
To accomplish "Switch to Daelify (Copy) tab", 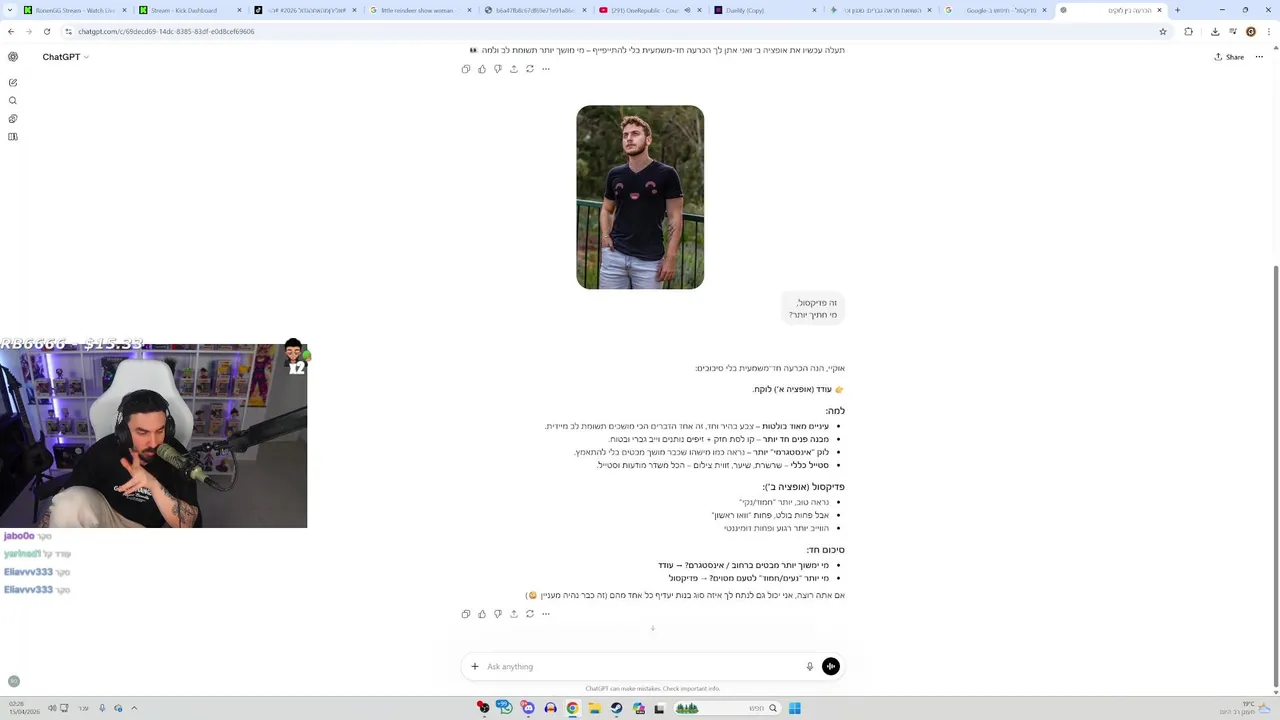I will pos(766,10).
